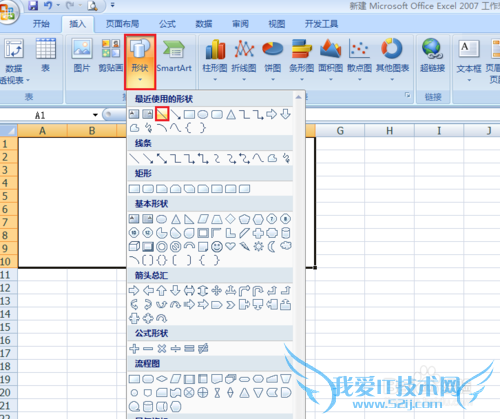Switch to the 开发工具 (Developer) tab

pos(321,24)
